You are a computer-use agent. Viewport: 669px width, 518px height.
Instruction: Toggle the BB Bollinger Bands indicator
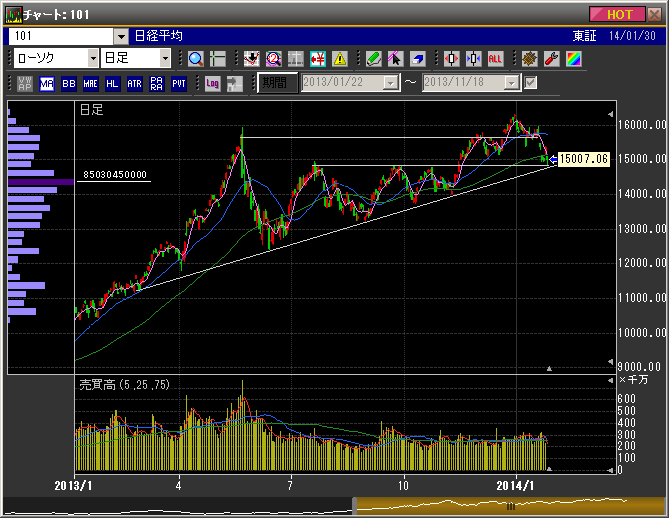point(69,83)
